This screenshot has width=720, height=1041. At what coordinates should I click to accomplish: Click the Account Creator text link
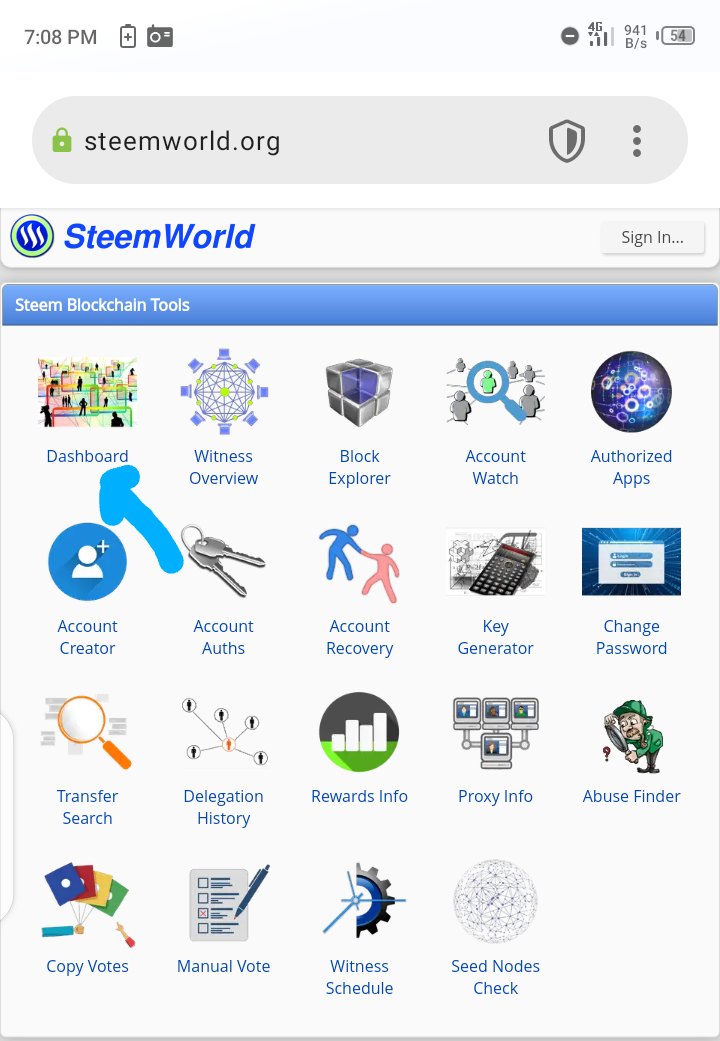pyautogui.click(x=87, y=637)
